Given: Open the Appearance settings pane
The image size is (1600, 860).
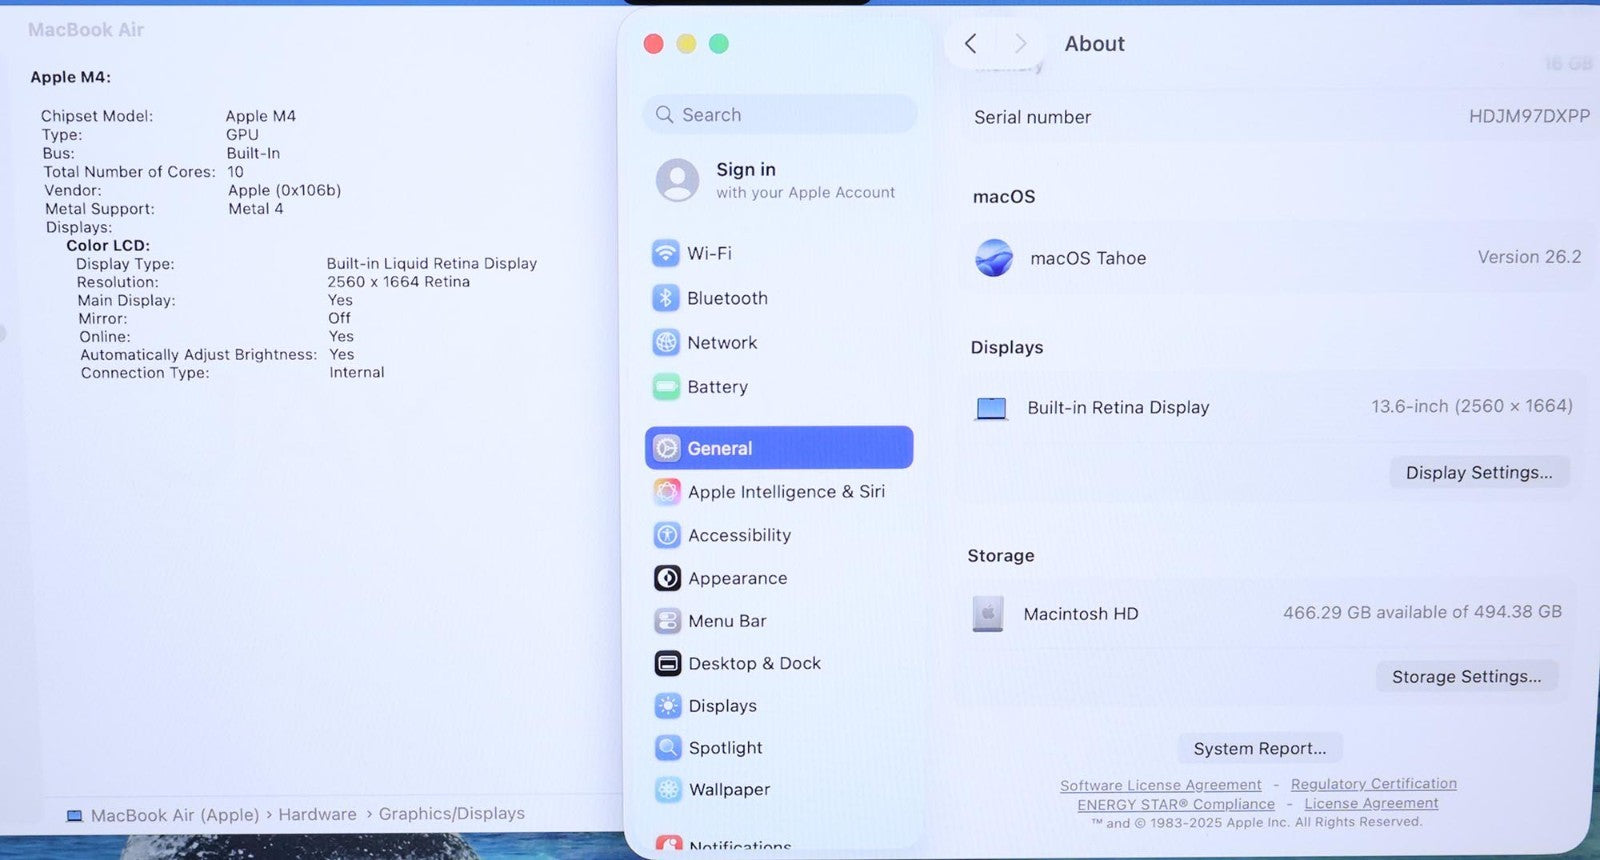Looking at the screenshot, I should pos(737,578).
